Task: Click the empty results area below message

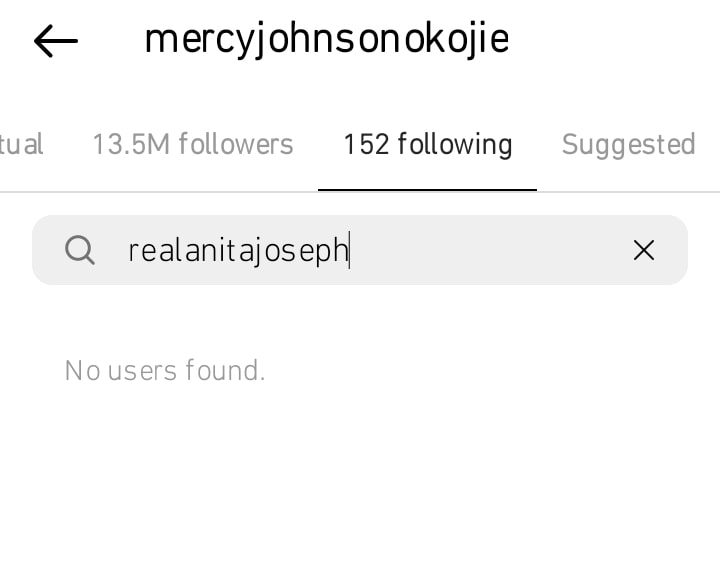Action: (x=360, y=473)
